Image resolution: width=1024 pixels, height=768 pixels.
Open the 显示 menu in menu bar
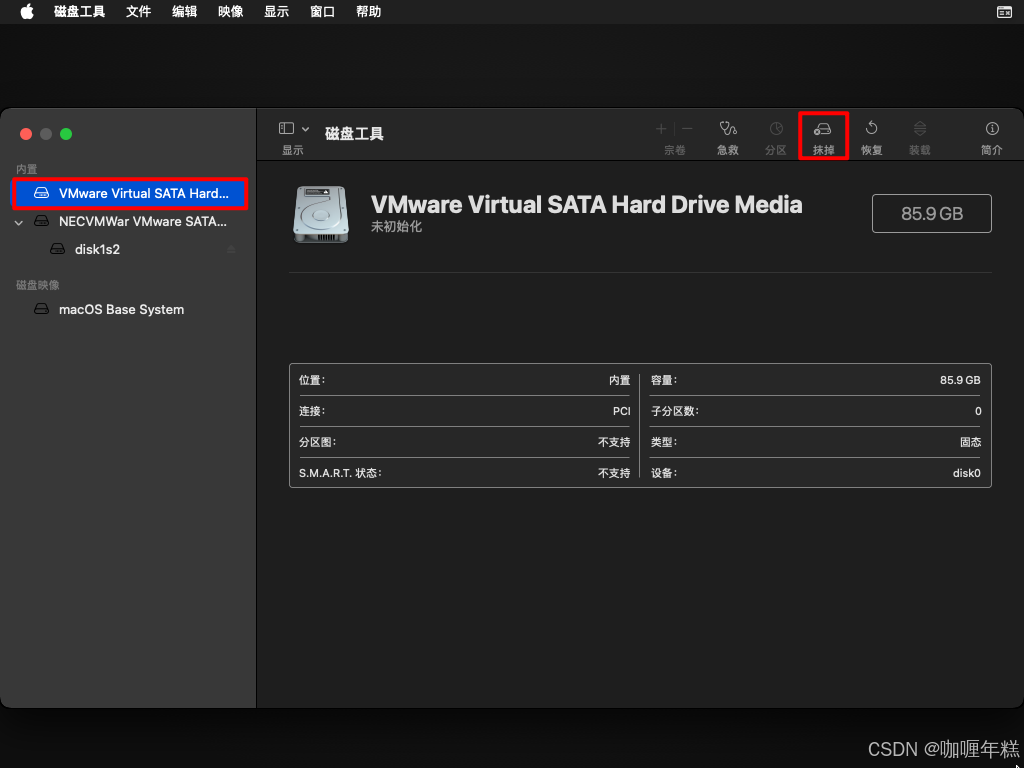tap(276, 12)
